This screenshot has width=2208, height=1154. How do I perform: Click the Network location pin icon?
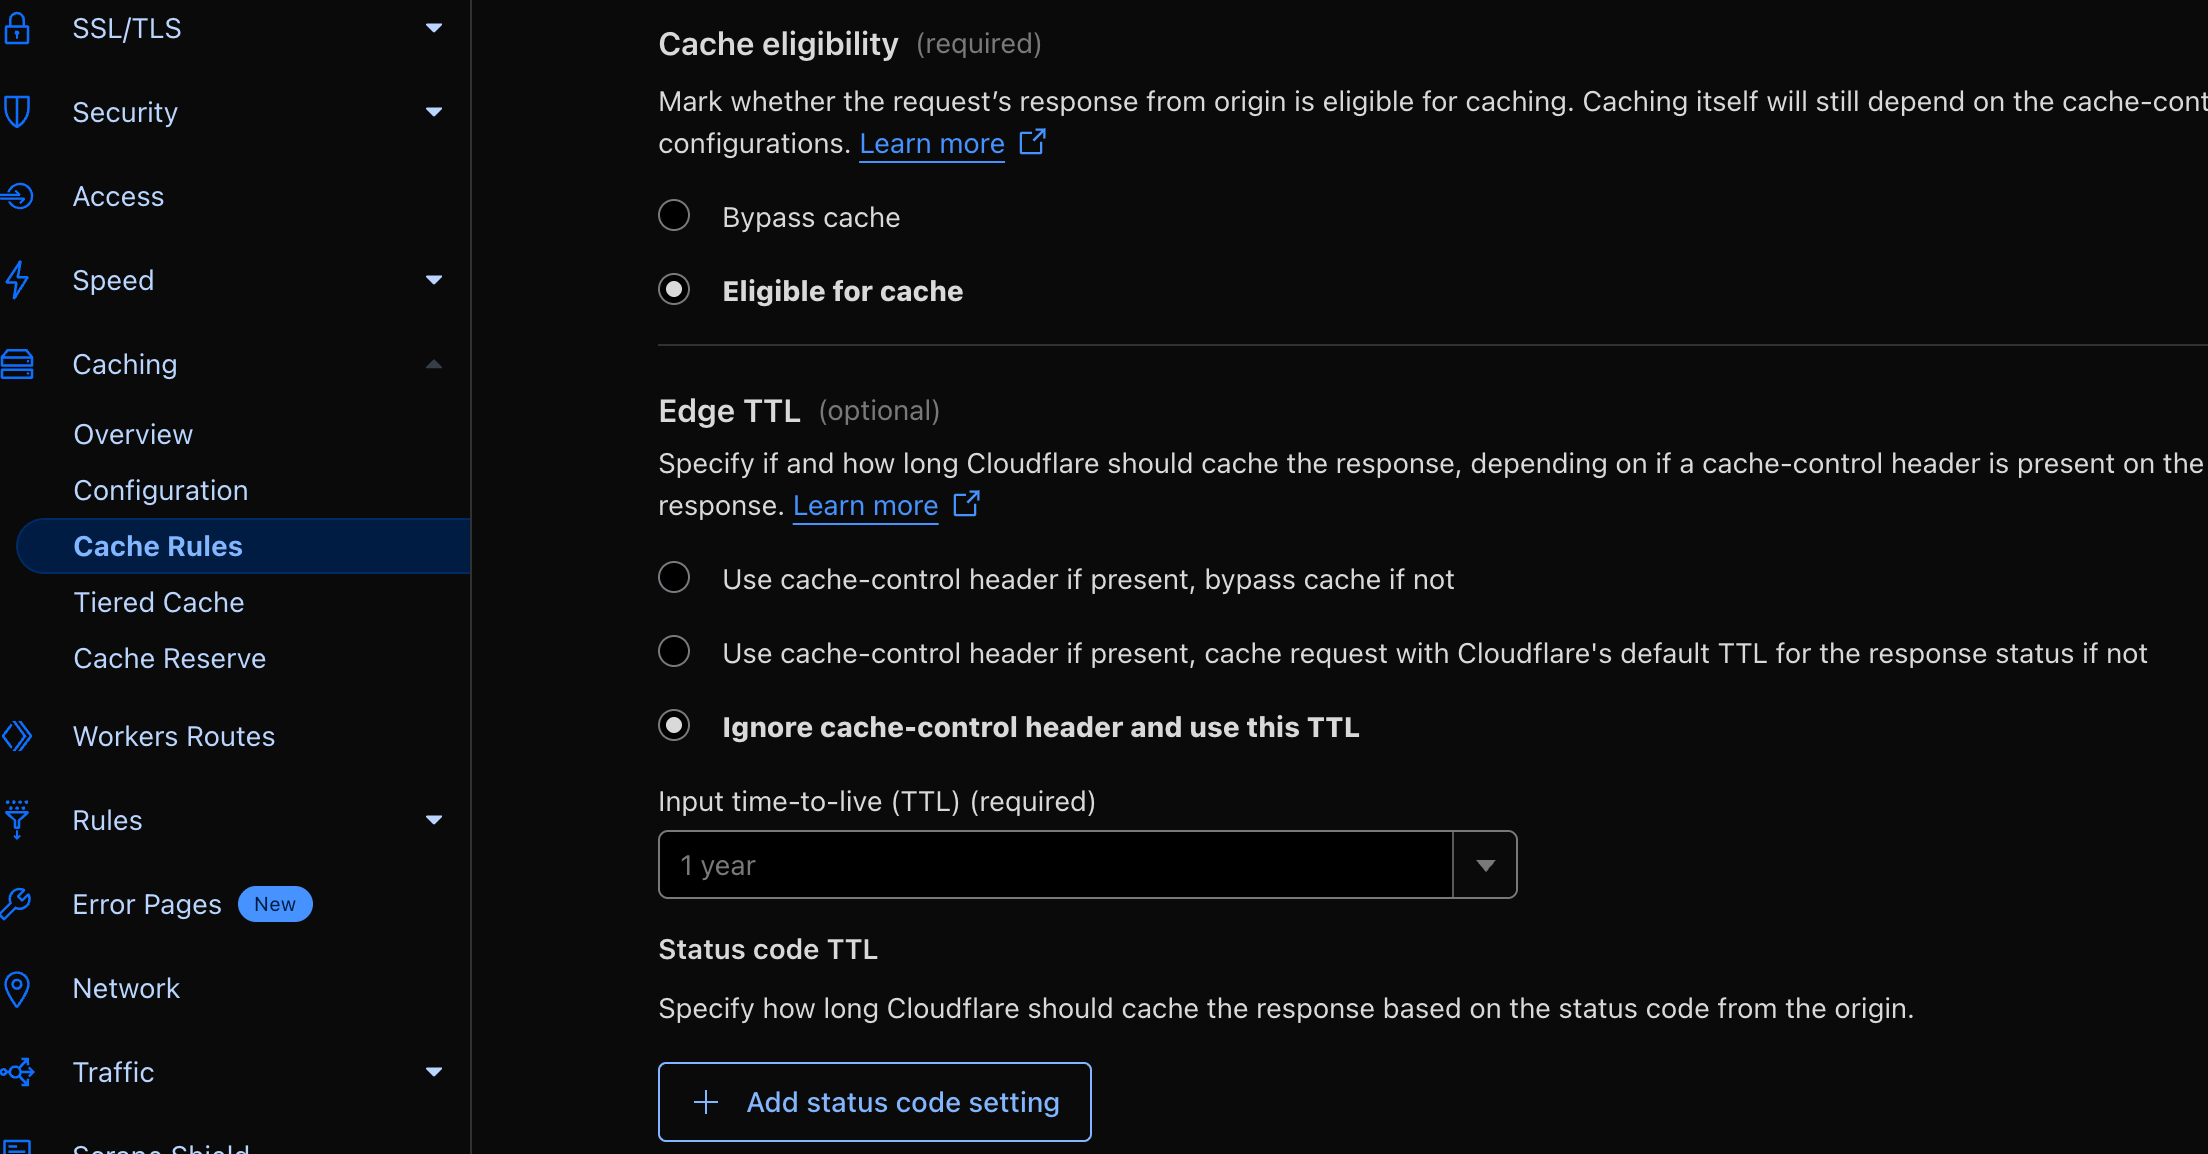point(17,988)
